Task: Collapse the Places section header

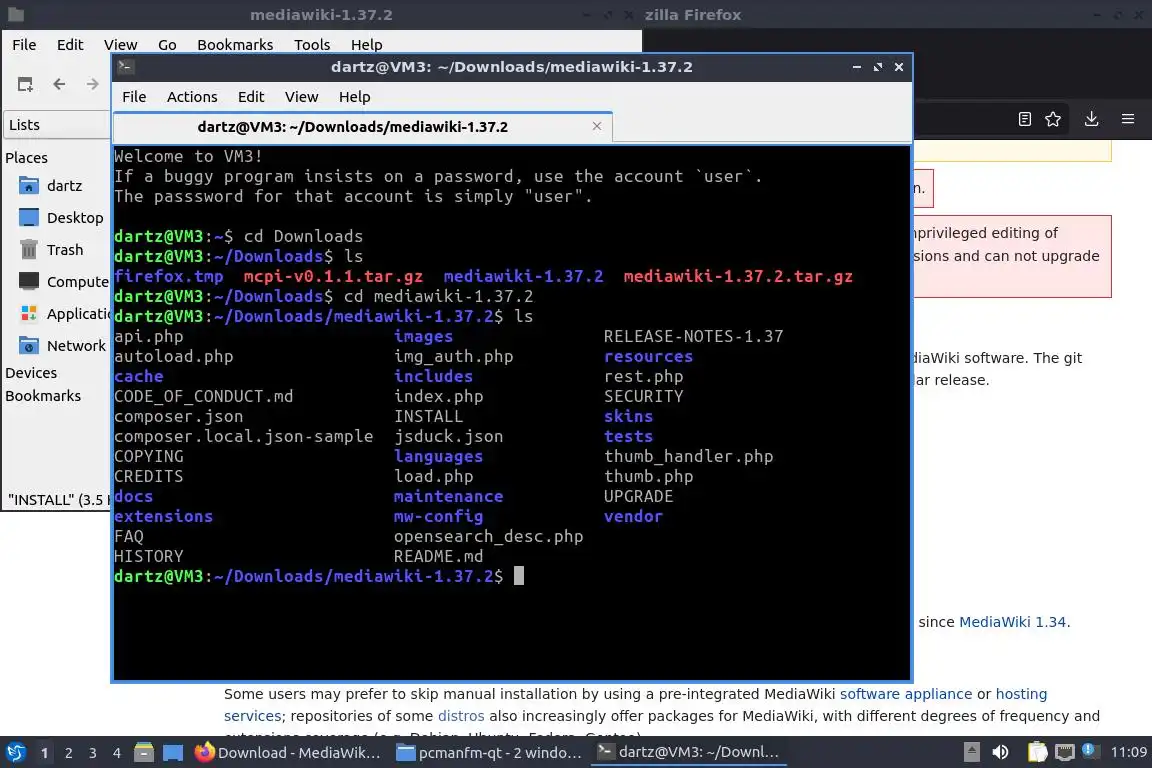Action: click(x=26, y=157)
